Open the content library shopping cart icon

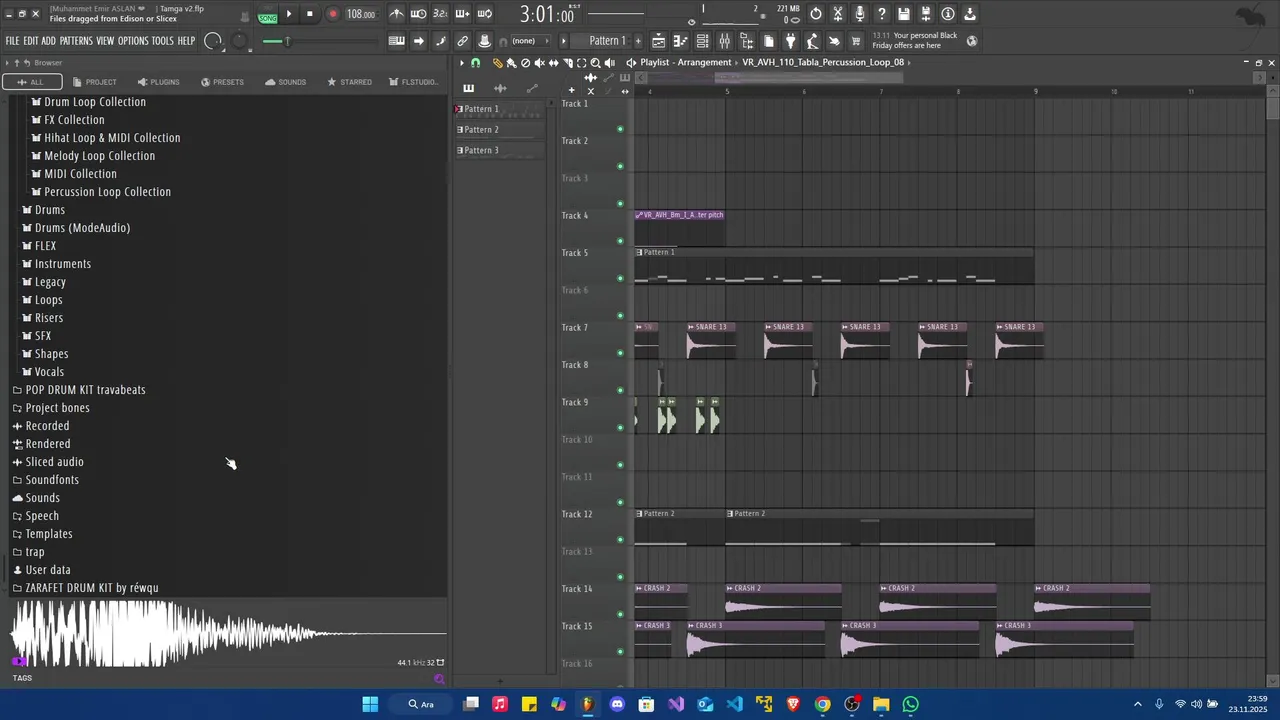pos(856,41)
